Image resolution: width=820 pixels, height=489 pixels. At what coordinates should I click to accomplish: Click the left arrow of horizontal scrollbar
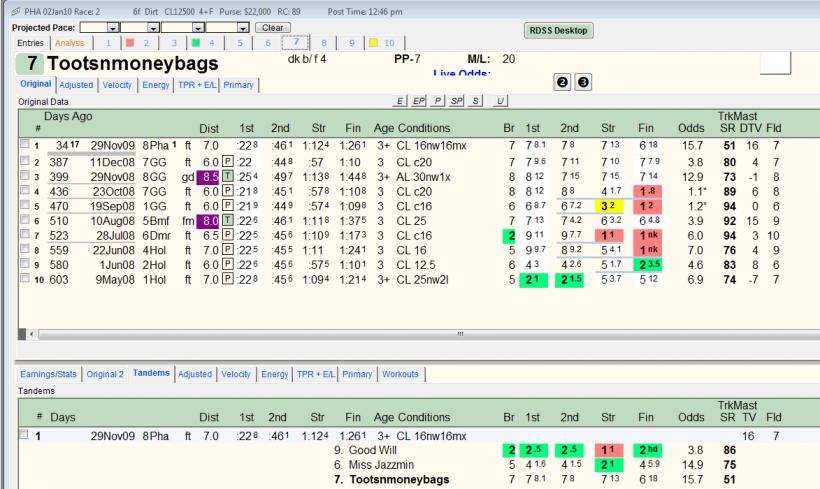coord(32,334)
